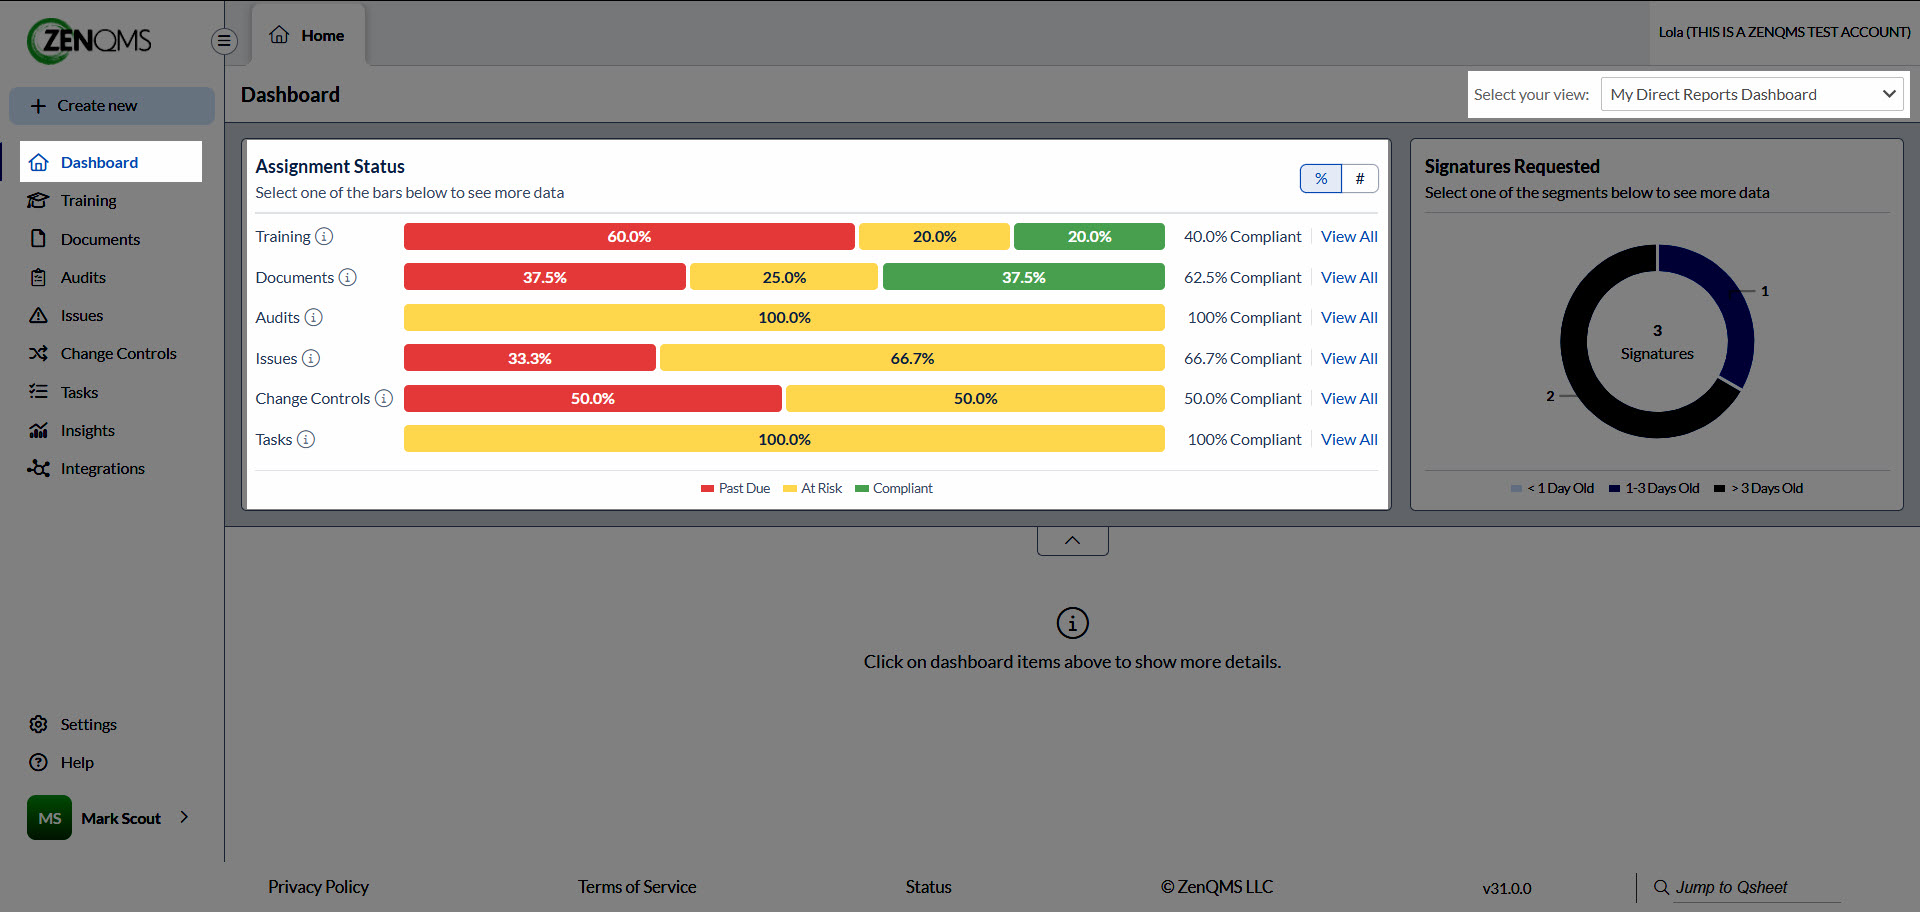
Task: Click View All for Issues row
Action: pyautogui.click(x=1349, y=358)
